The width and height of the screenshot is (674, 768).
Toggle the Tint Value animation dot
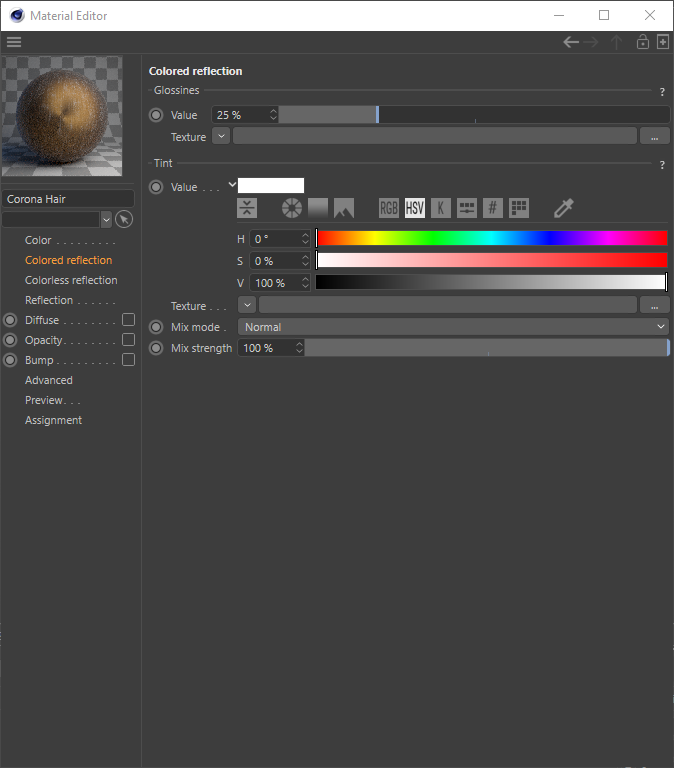156,187
